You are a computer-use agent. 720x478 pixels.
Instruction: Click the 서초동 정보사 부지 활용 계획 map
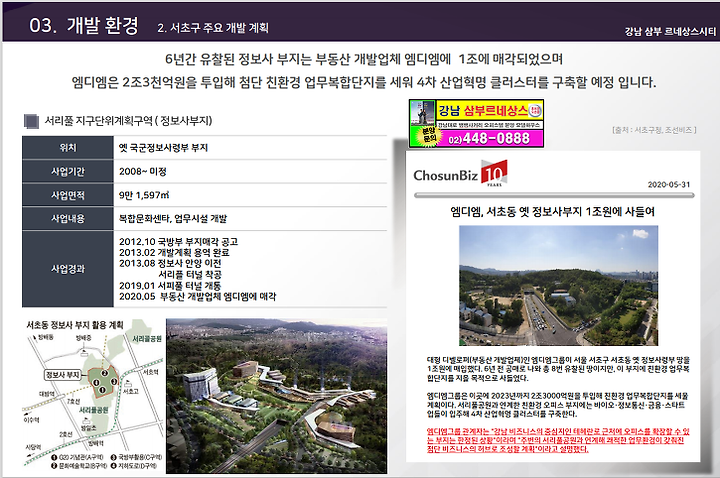click(x=94, y=395)
